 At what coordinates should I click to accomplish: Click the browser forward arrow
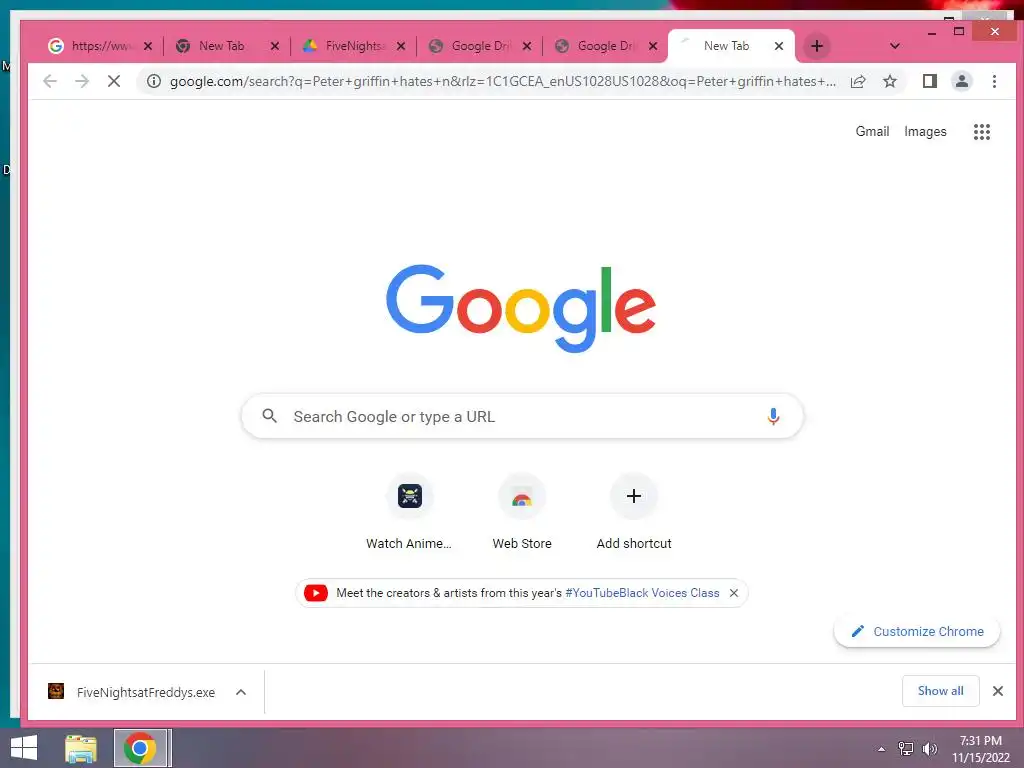82,81
